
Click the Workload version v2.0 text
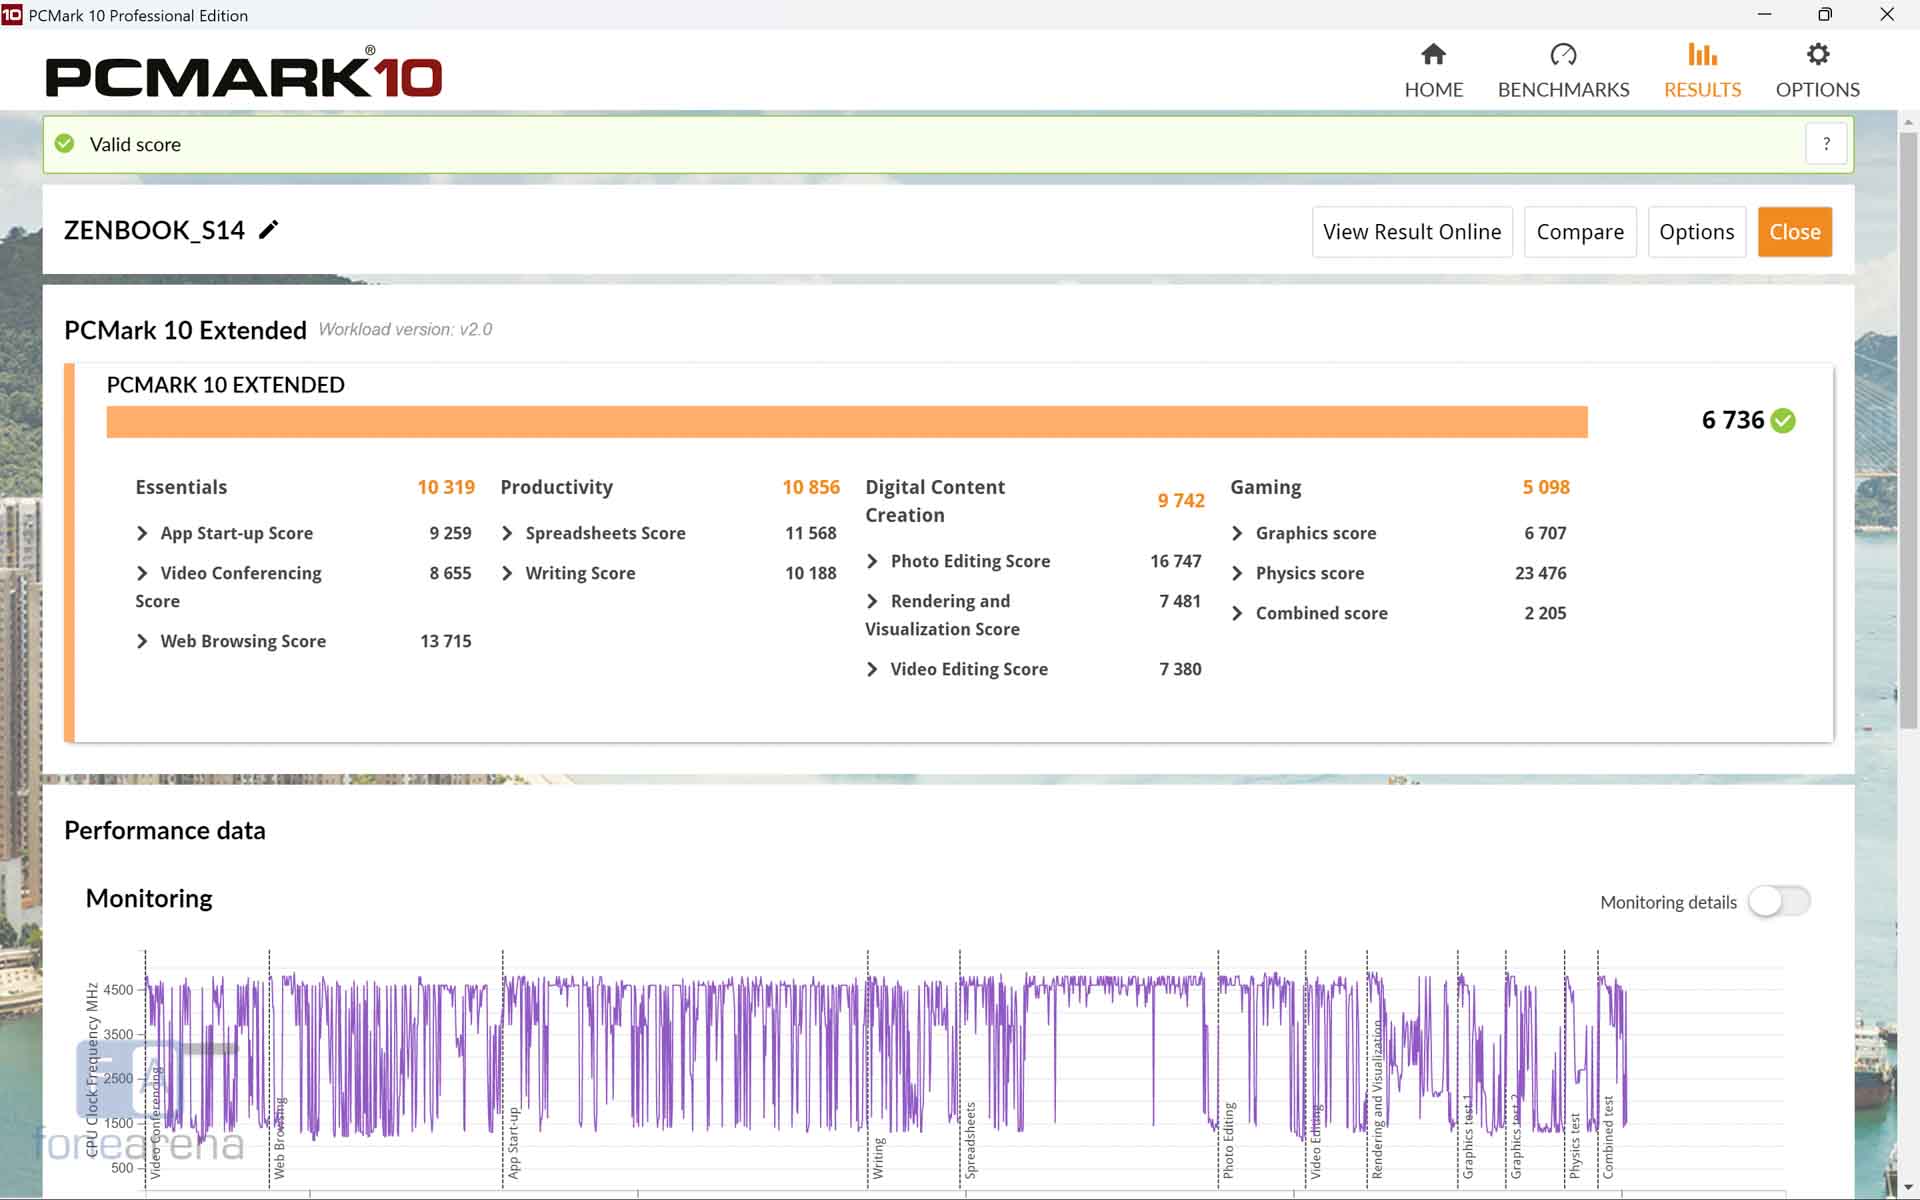point(405,330)
